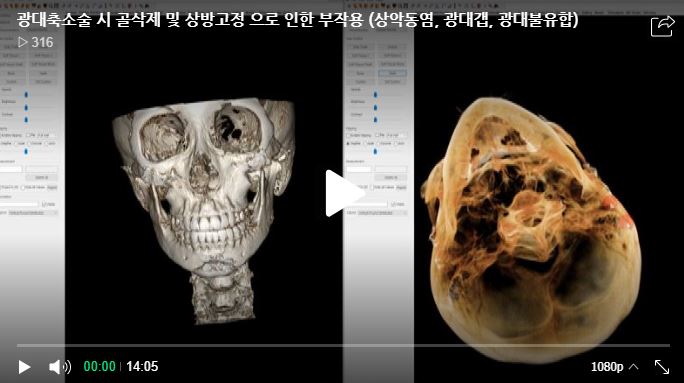Click the blue-highlighted button in the right panel grid
The image size is (684, 383).
pos(392,73)
